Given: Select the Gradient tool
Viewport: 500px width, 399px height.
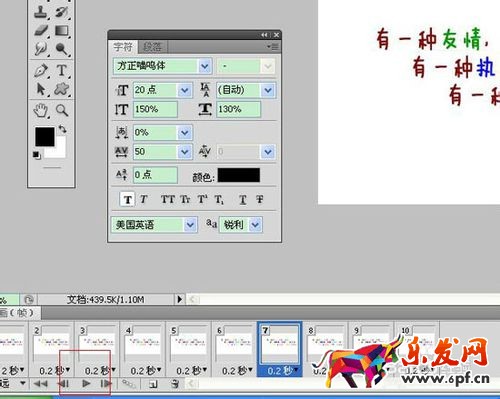Looking at the screenshot, I should 62,31.
